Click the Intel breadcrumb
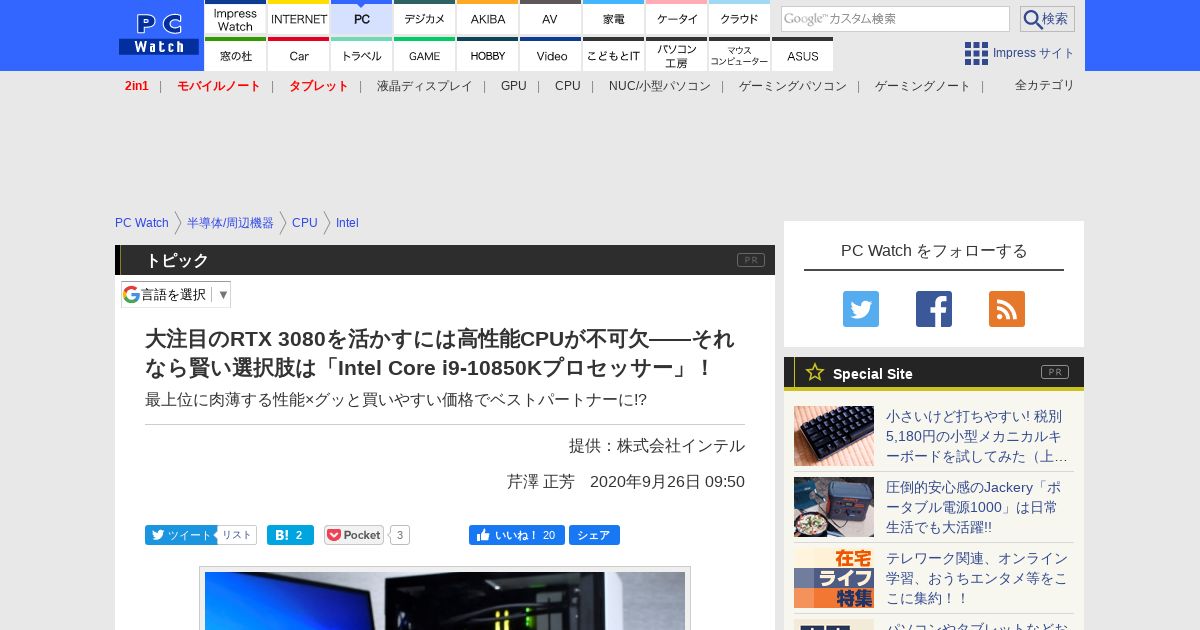This screenshot has width=1200, height=630. pos(347,223)
